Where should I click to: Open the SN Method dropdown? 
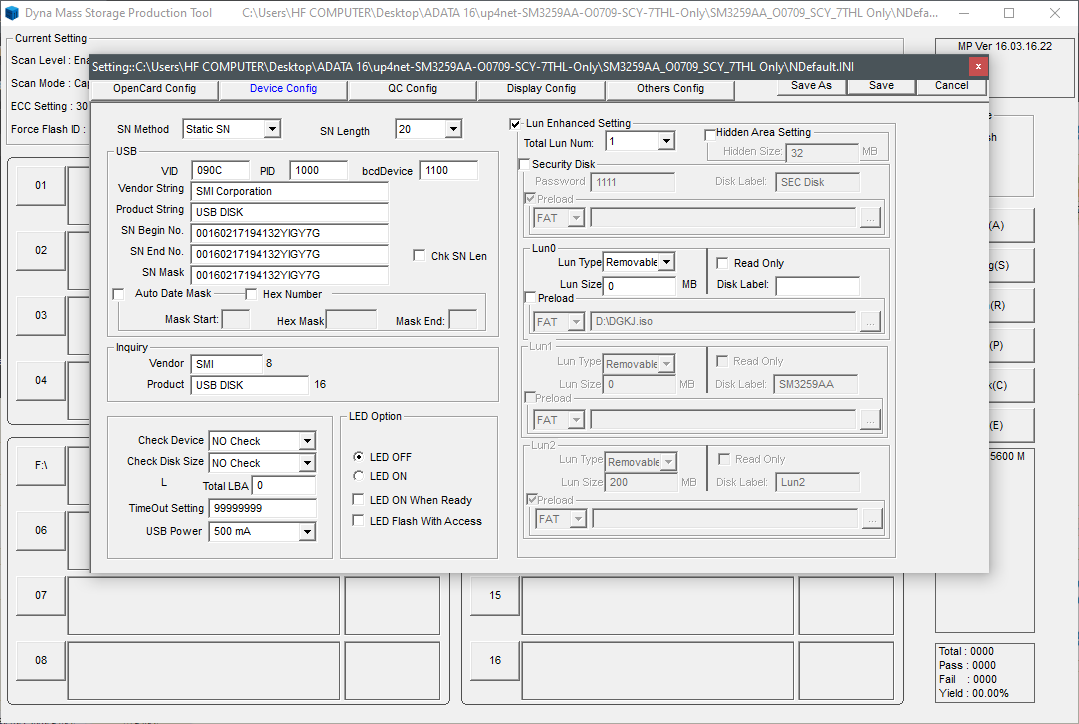(273, 129)
